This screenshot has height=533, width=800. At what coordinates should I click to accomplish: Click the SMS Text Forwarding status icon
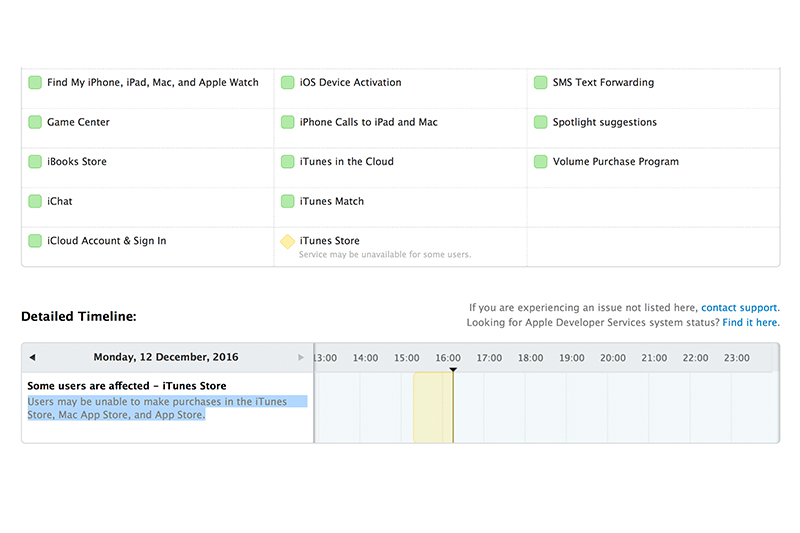541,83
